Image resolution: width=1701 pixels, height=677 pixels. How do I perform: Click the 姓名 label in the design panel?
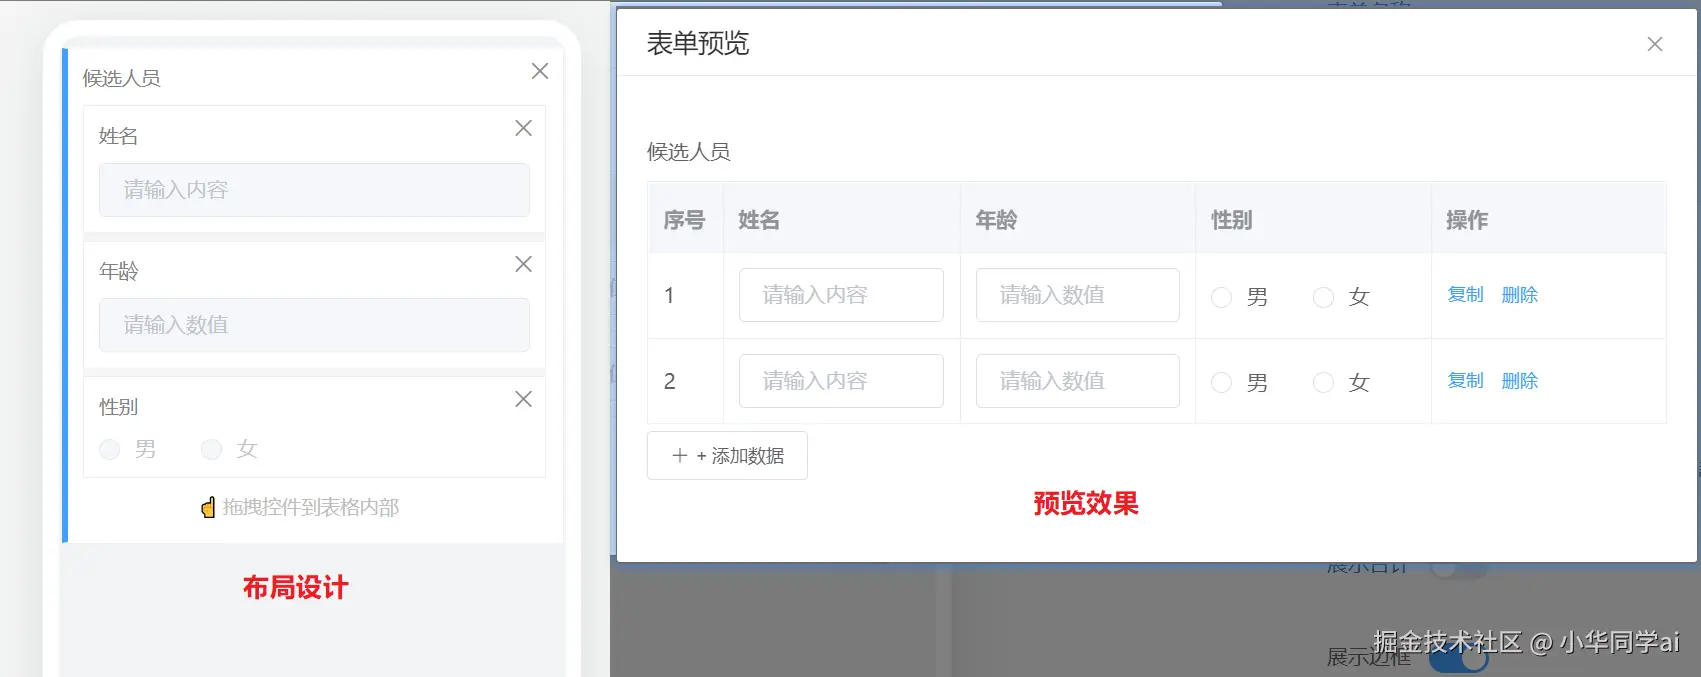(118, 136)
